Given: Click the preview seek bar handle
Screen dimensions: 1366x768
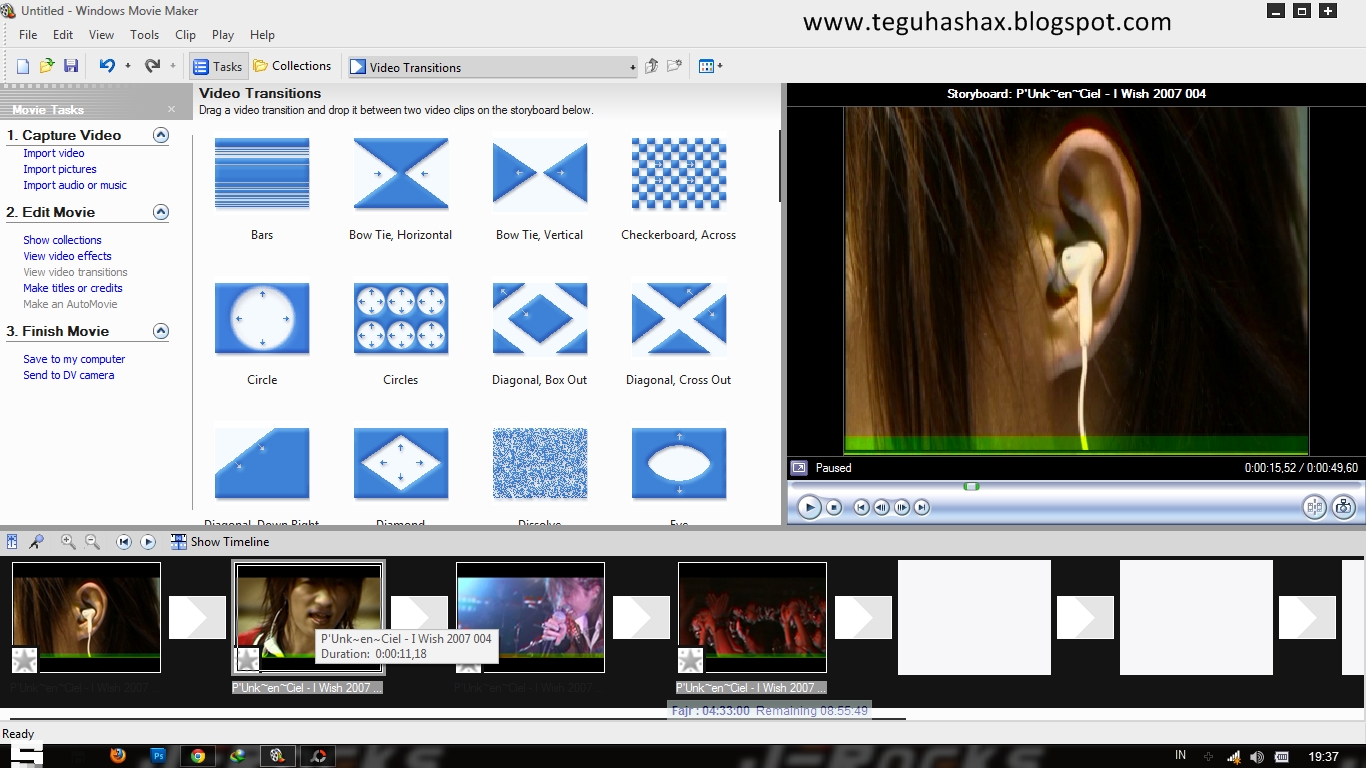Looking at the screenshot, I should click(x=971, y=486).
